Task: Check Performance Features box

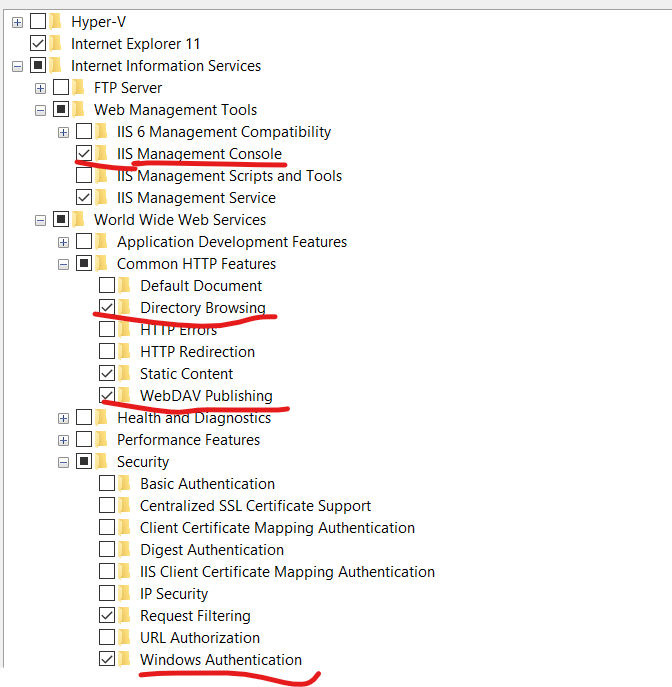Action: (84, 439)
